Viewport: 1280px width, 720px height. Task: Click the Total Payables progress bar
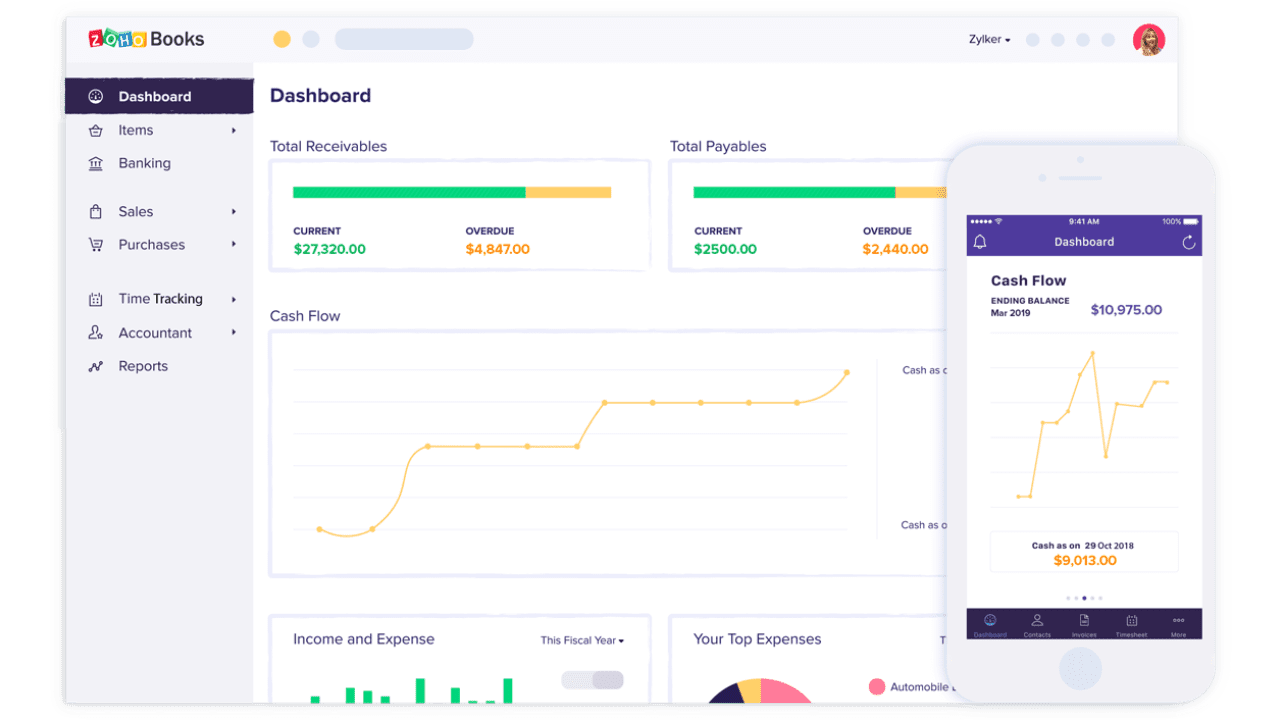point(819,192)
